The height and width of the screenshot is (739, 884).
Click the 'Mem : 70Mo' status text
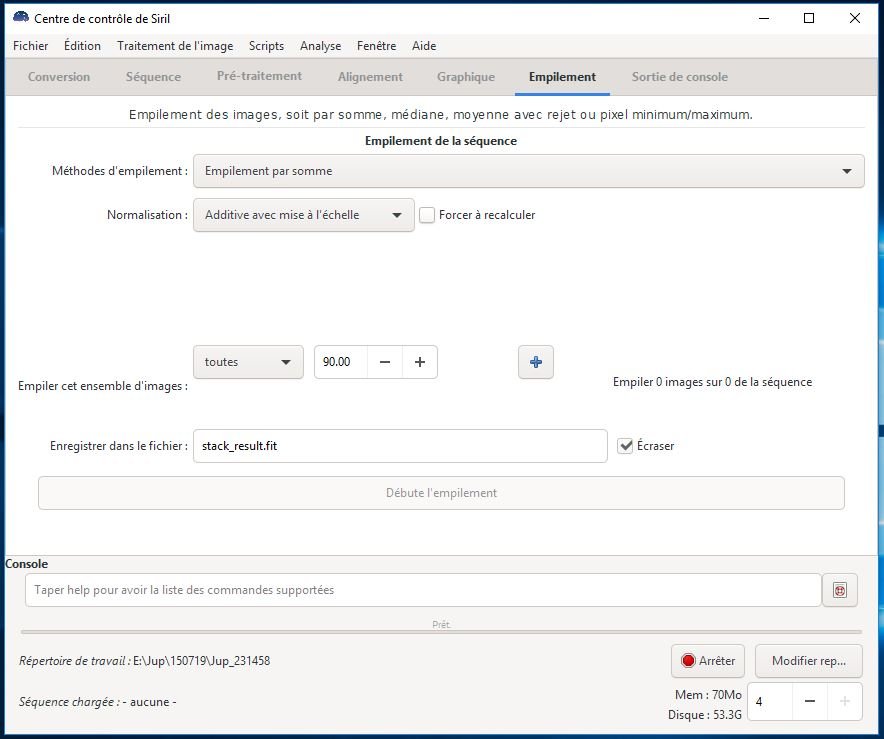coord(708,694)
